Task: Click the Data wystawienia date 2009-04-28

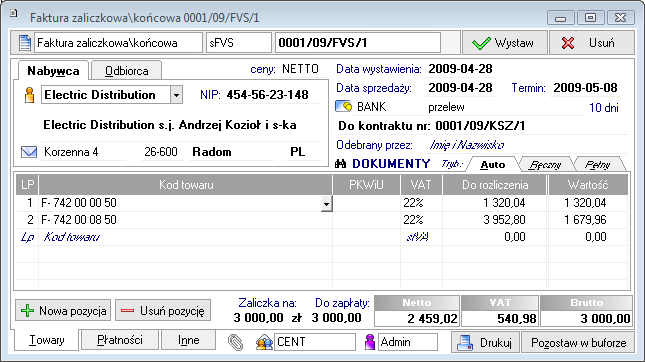Action: click(460, 69)
